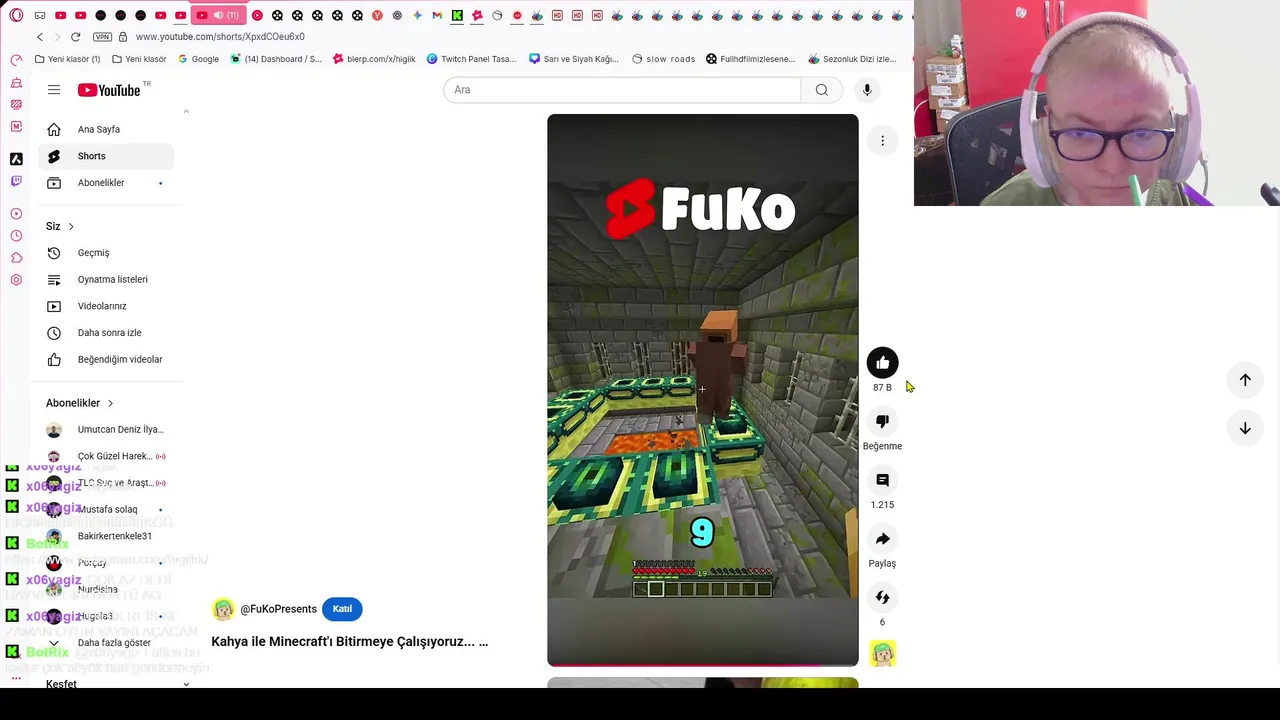Open Videolarınız

[x=106, y=306]
